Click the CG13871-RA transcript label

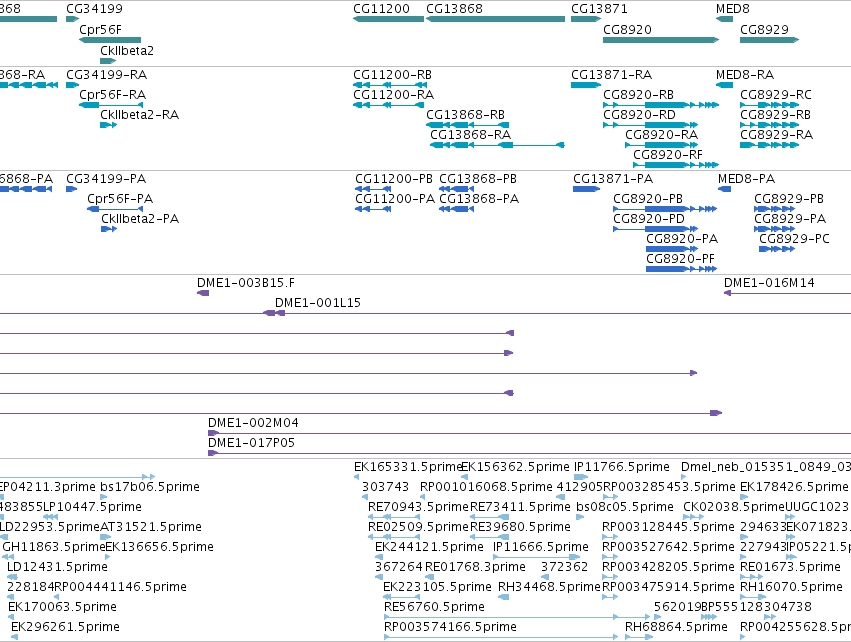612,75
